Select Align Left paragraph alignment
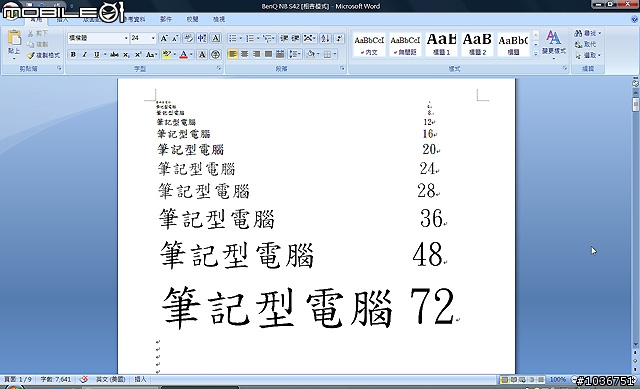 pos(233,54)
